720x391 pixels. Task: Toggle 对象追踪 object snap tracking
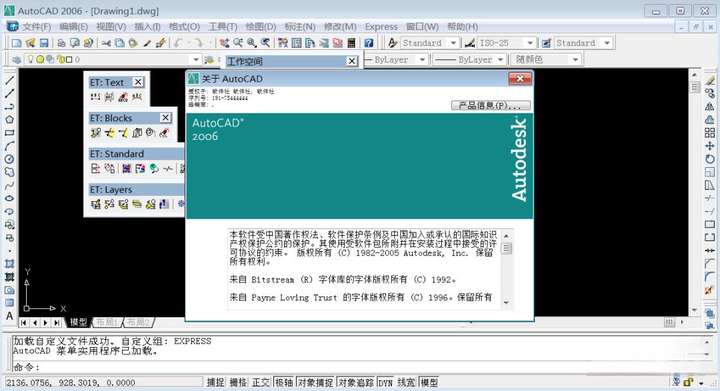point(356,382)
